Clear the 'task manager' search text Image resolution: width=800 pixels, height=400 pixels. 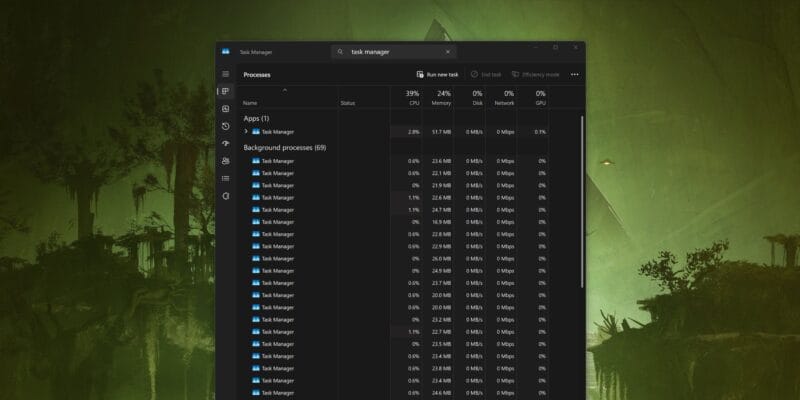pos(448,52)
